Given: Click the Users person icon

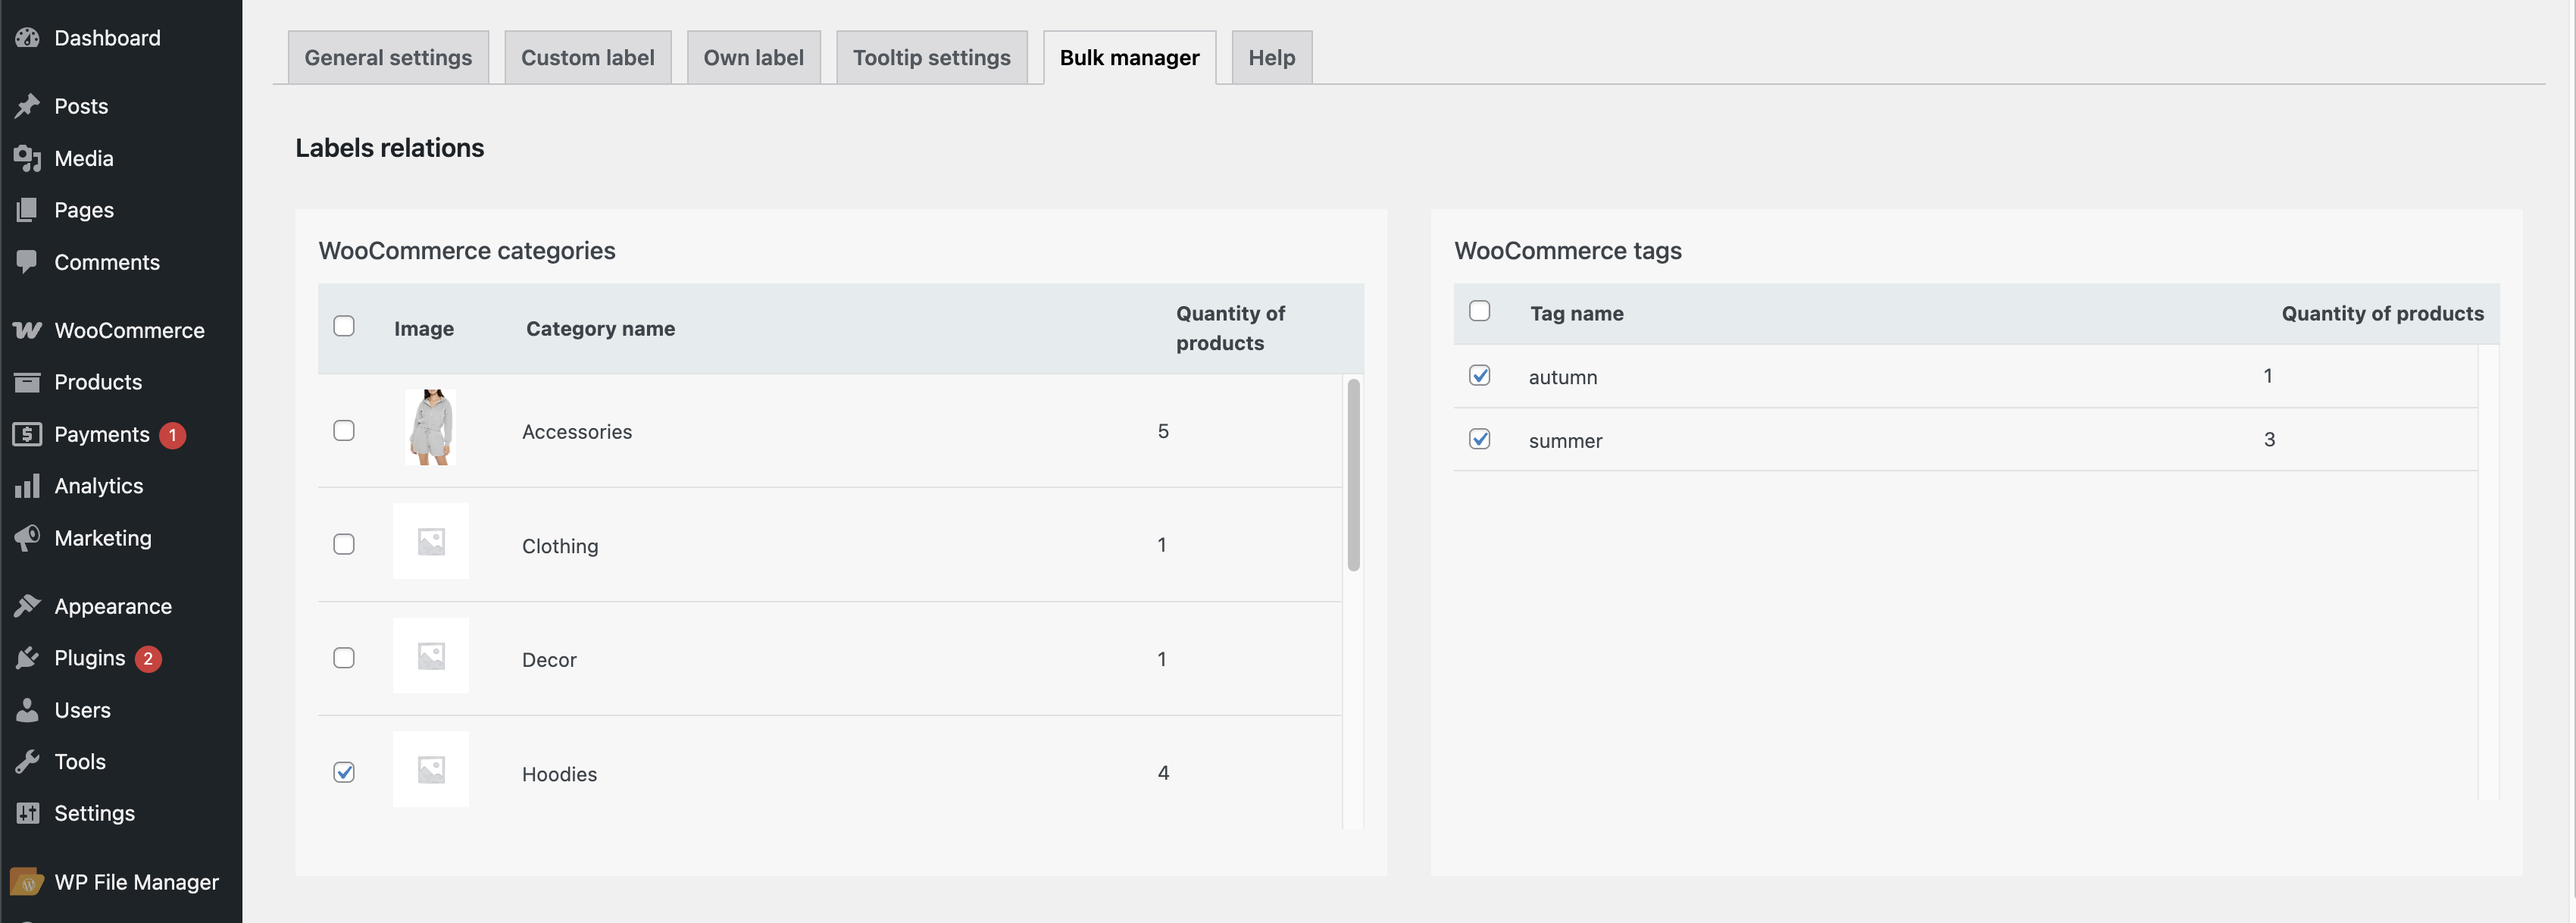Looking at the screenshot, I should tap(27, 710).
